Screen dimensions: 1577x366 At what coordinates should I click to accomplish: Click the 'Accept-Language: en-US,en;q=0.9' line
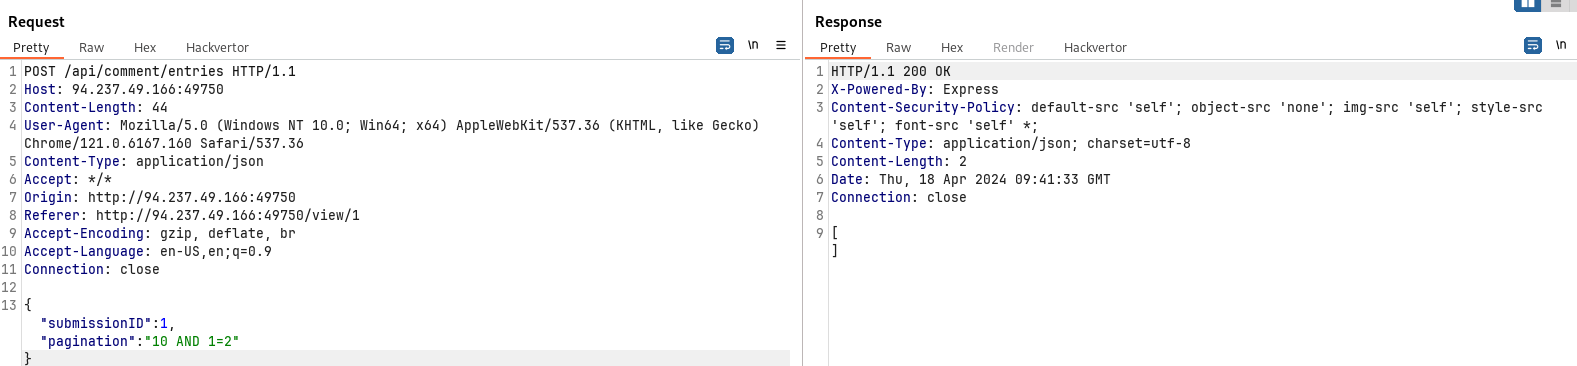pyautogui.click(x=148, y=251)
